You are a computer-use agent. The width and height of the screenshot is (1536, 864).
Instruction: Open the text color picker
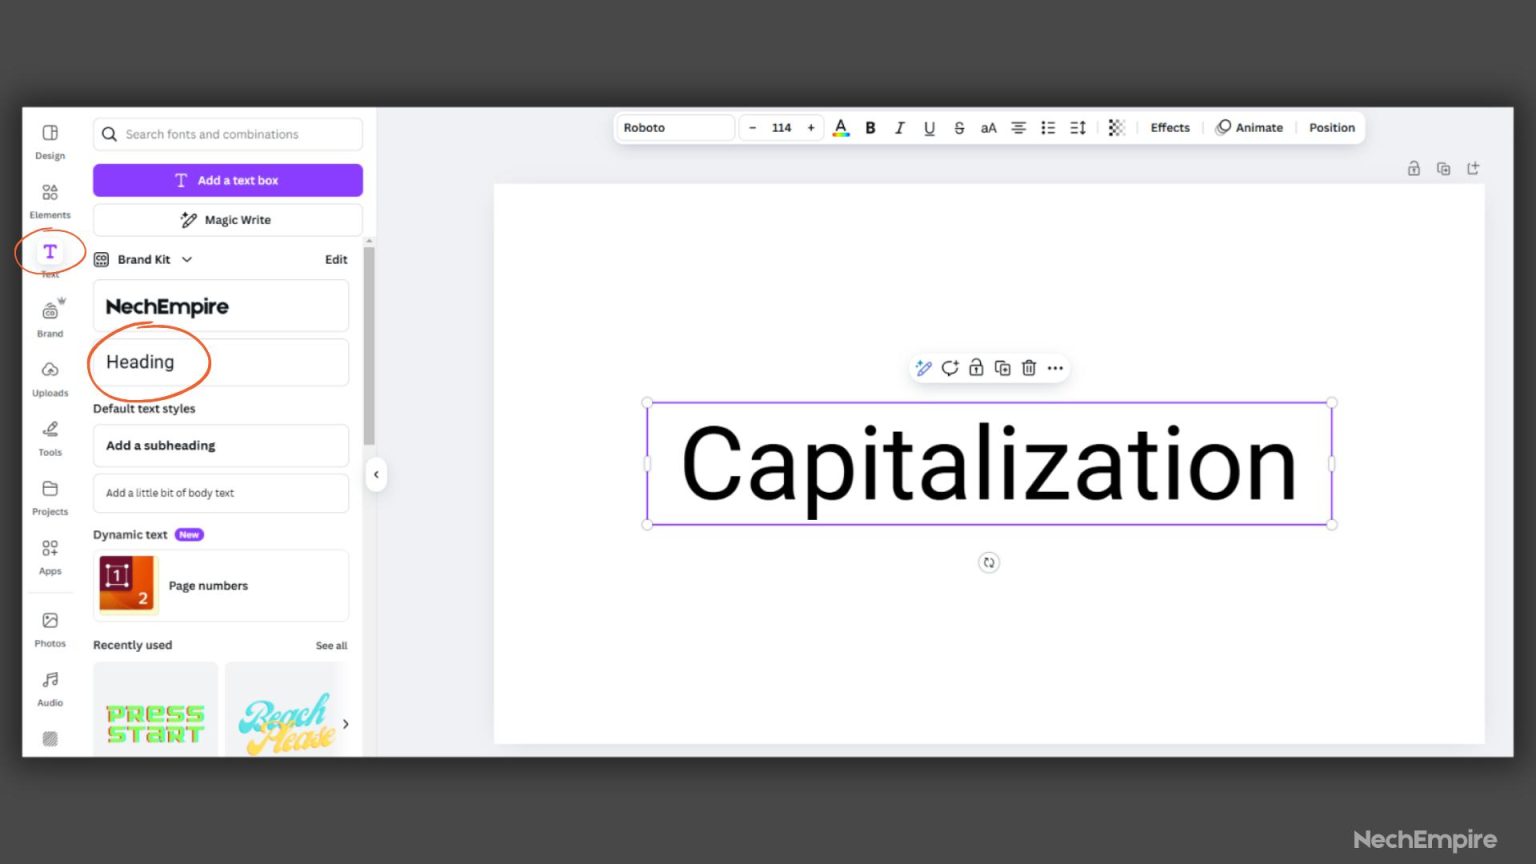coord(840,128)
